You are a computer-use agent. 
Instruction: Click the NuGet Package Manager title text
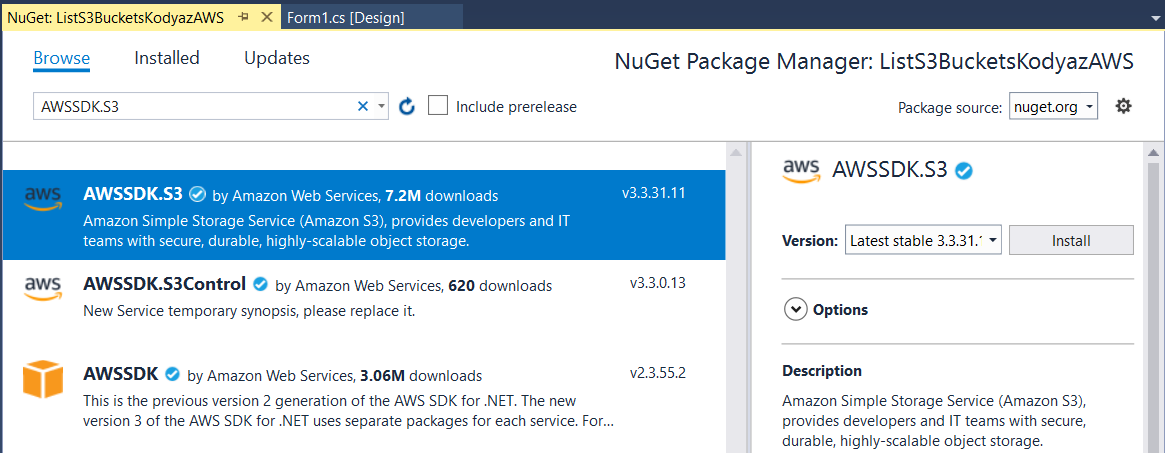(874, 62)
